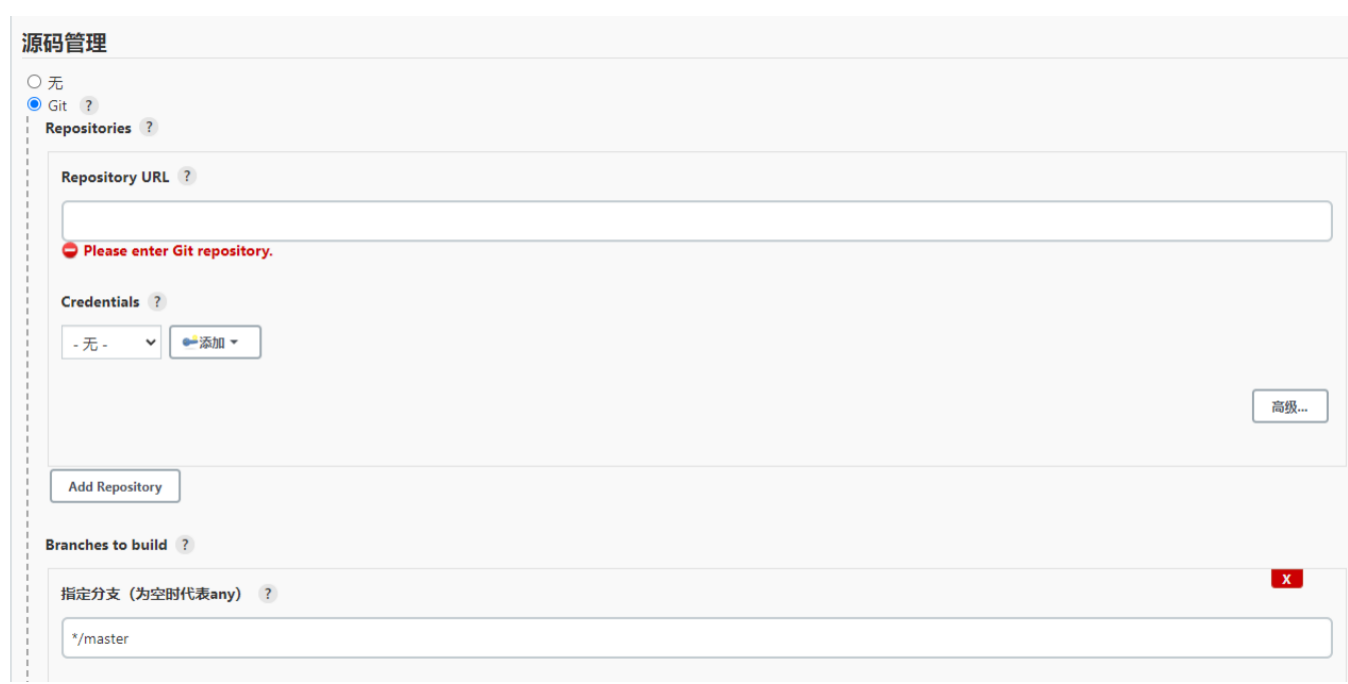This screenshot has height=684, width=1348.
Task: Click help icon beside Repositories label
Action: [x=148, y=127]
